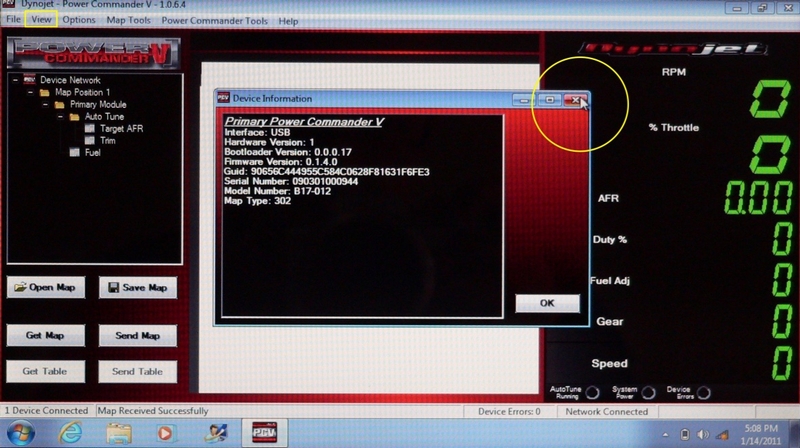Collapse the Auto Tune folder node
The height and width of the screenshot is (448, 800).
pos(59,117)
